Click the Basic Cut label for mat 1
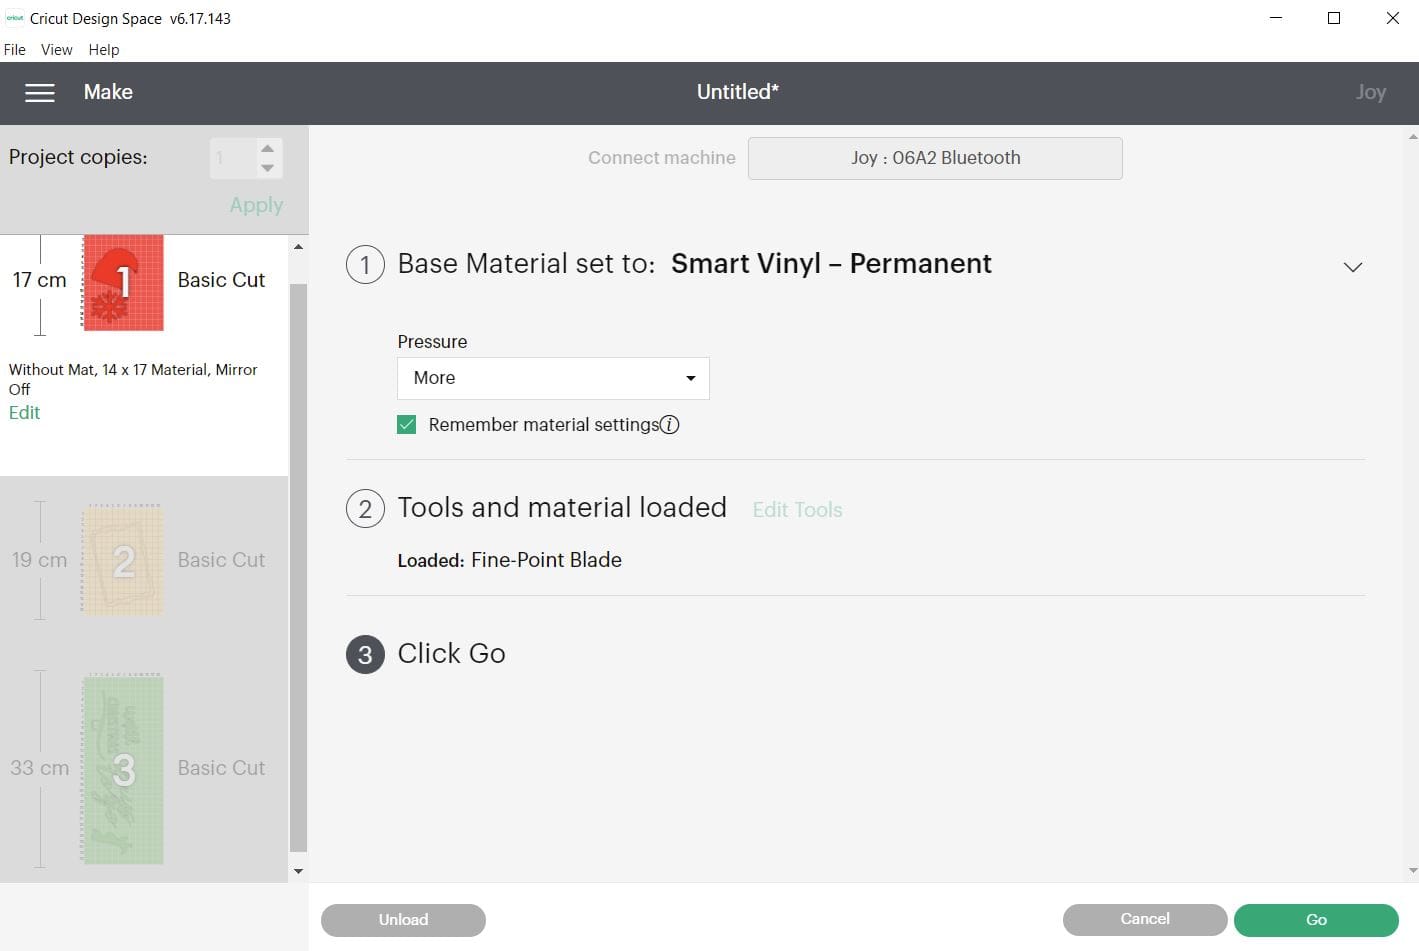This screenshot has width=1419, height=951. point(221,280)
